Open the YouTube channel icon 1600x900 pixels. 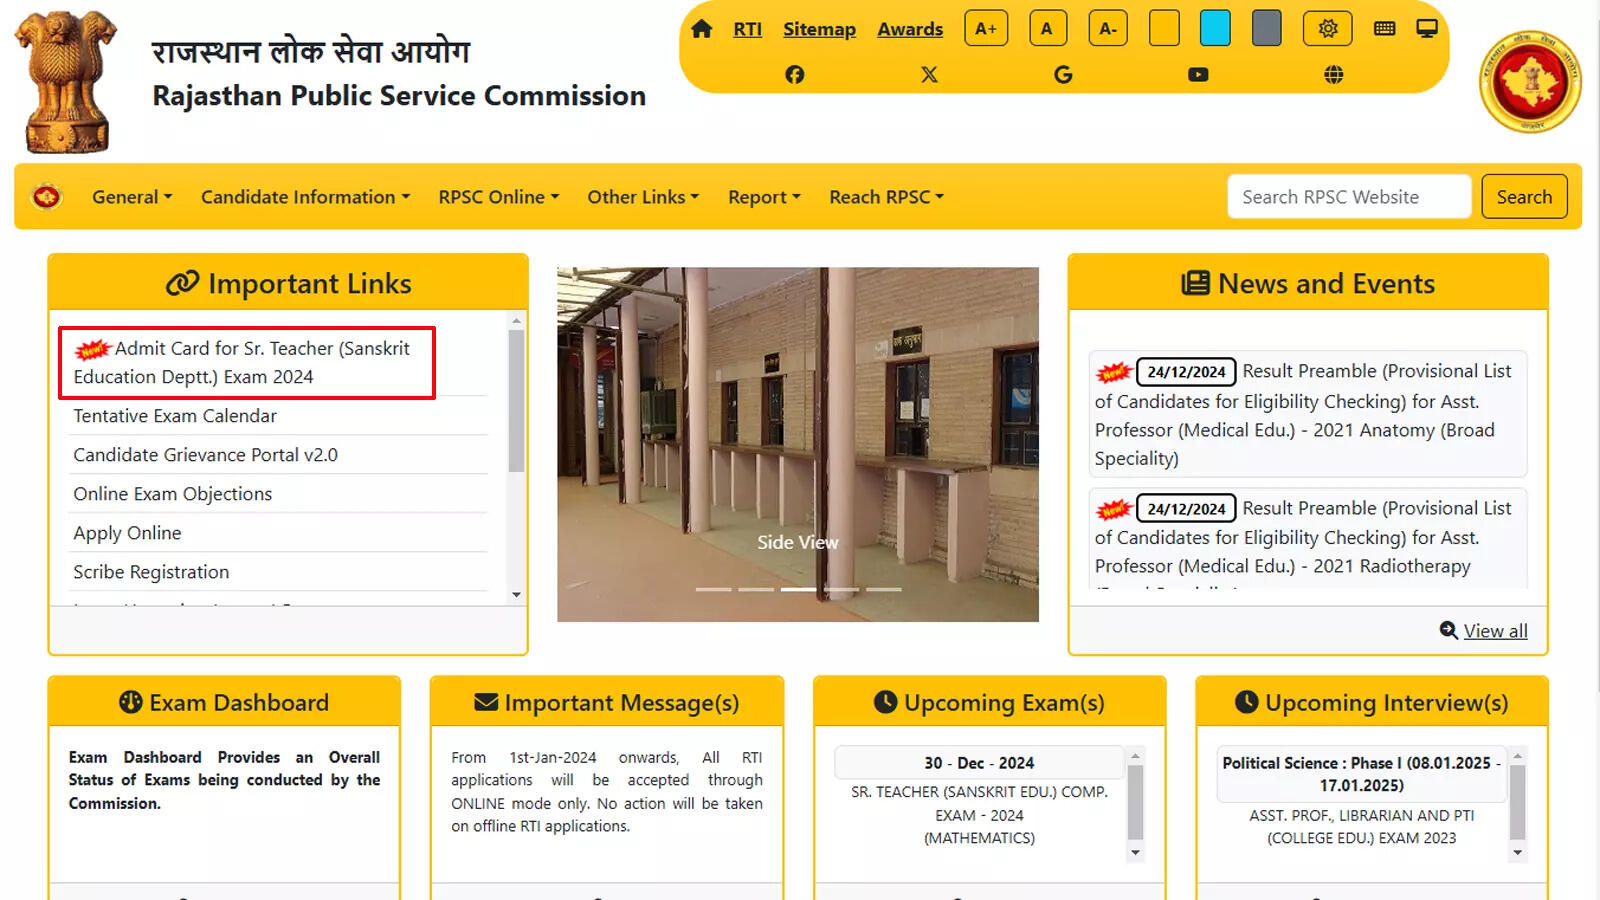[x=1197, y=73]
